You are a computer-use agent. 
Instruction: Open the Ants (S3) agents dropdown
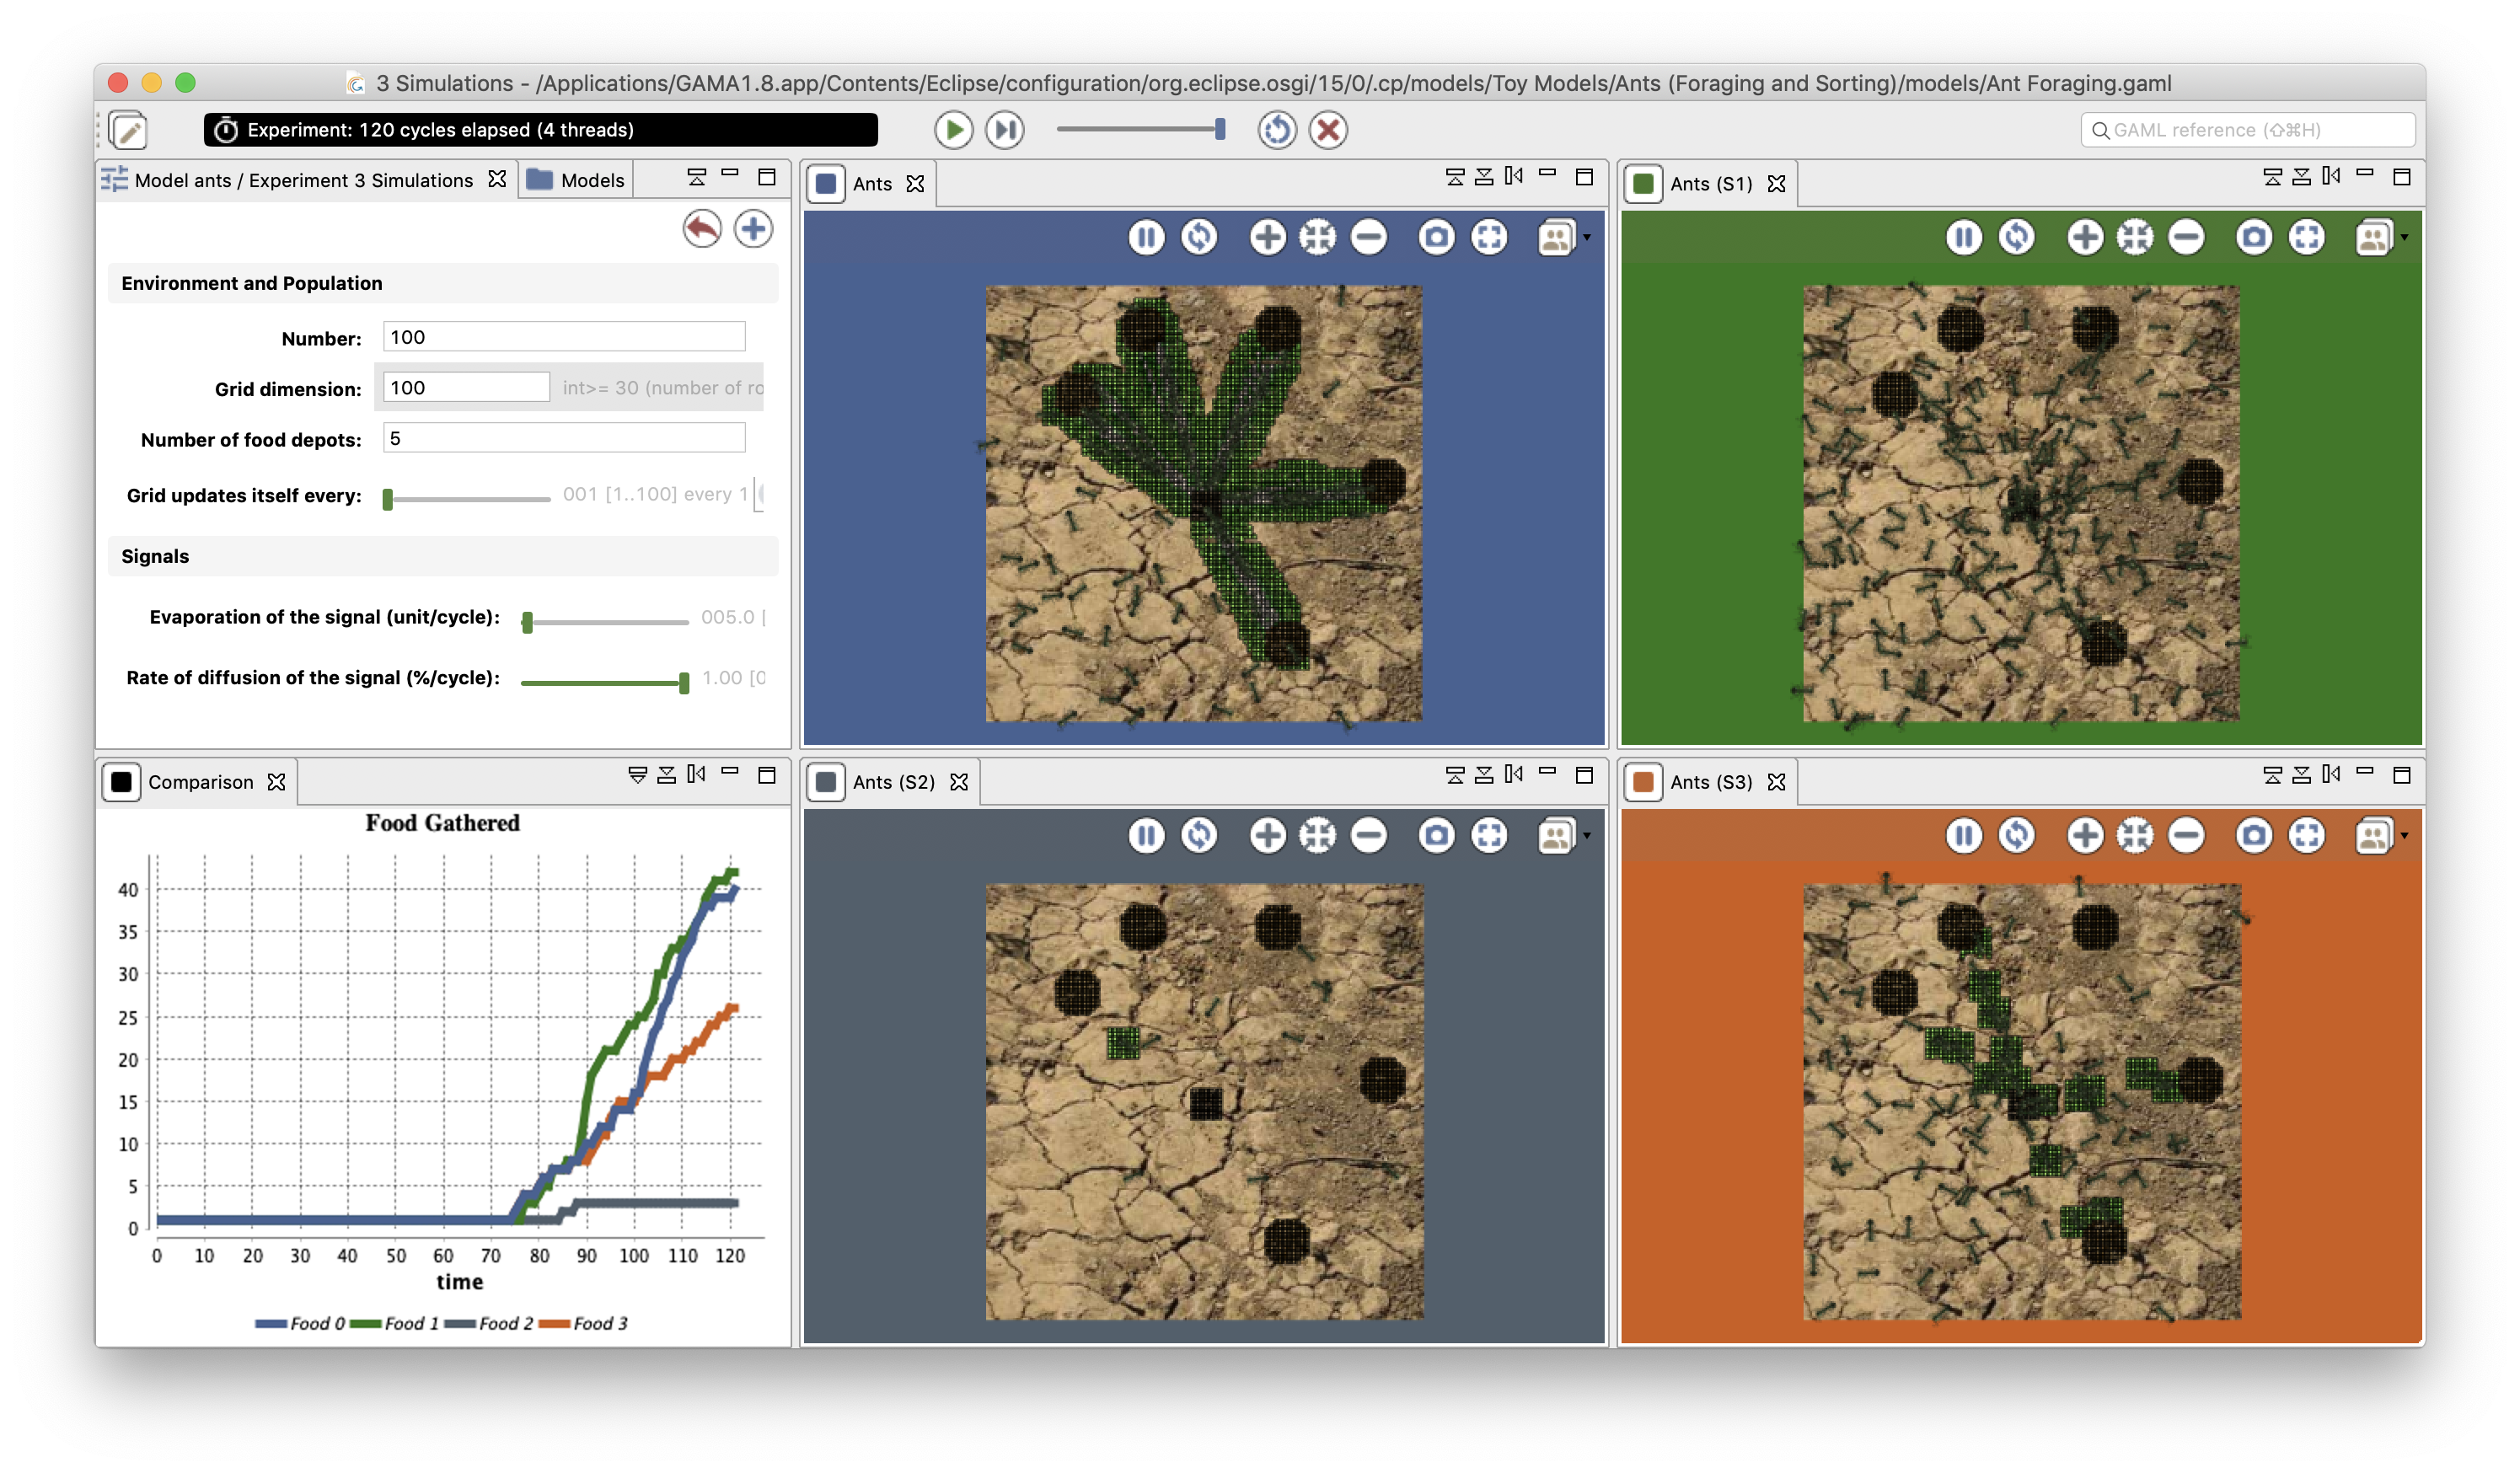click(x=2380, y=836)
